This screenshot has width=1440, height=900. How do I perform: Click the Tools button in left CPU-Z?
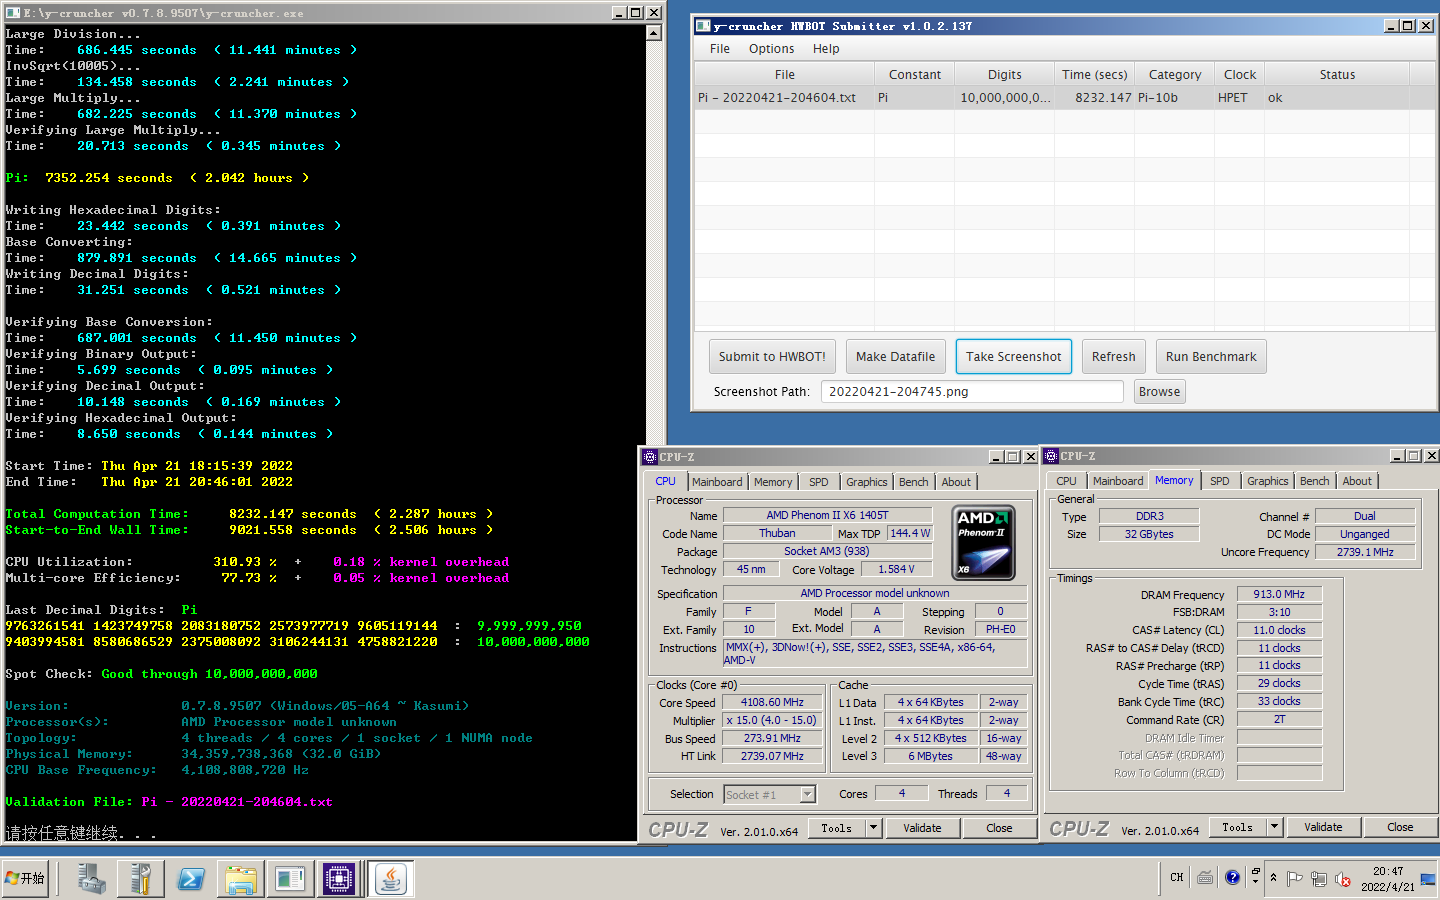[837, 828]
